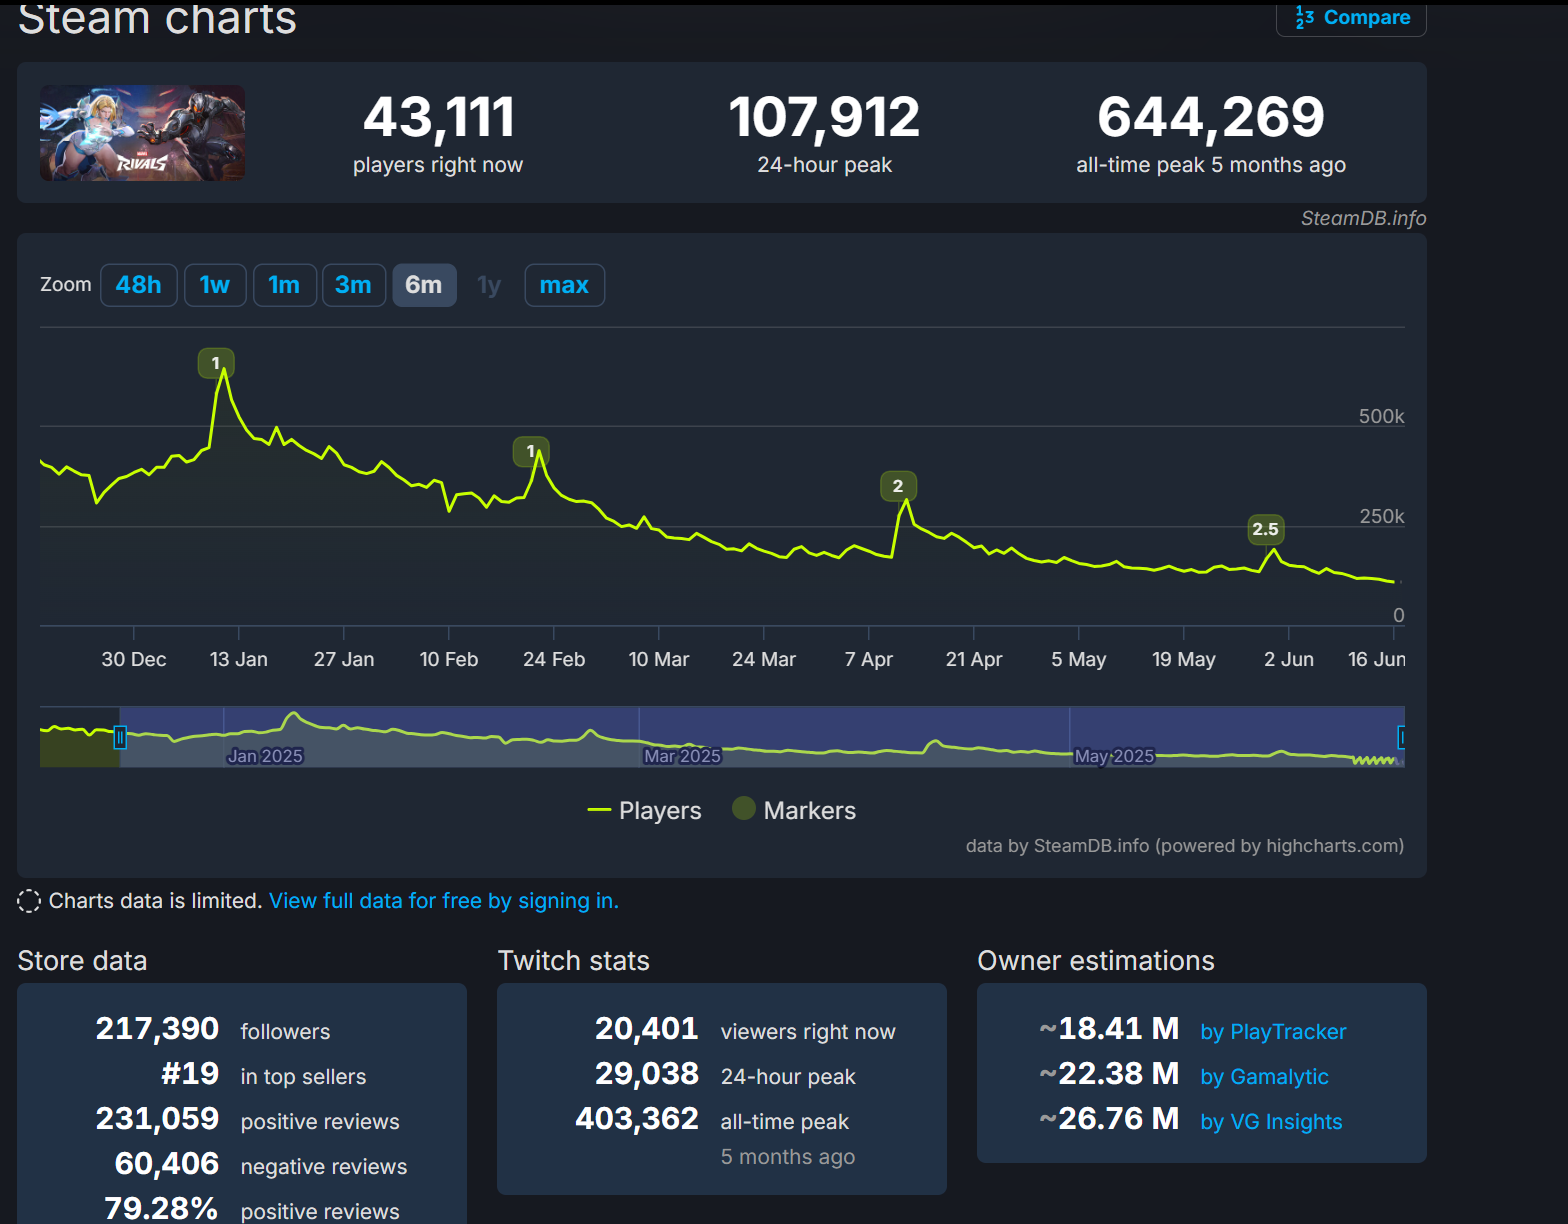Set chart zoom to 3m
Screen dimensions: 1568x1224
(x=354, y=285)
